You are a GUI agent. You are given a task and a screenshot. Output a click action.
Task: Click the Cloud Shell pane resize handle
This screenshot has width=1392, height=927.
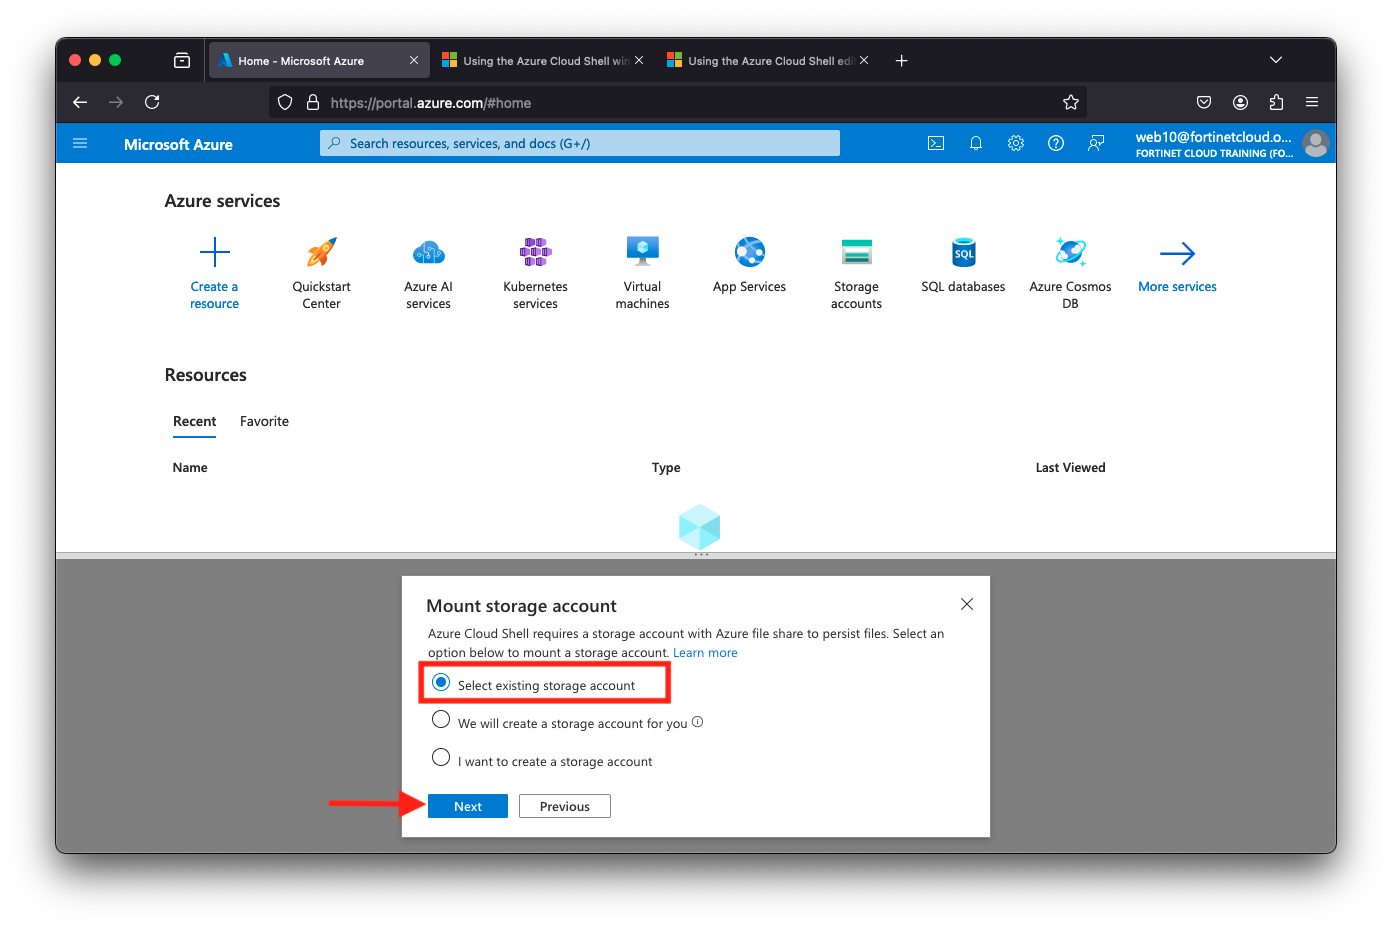pos(701,555)
